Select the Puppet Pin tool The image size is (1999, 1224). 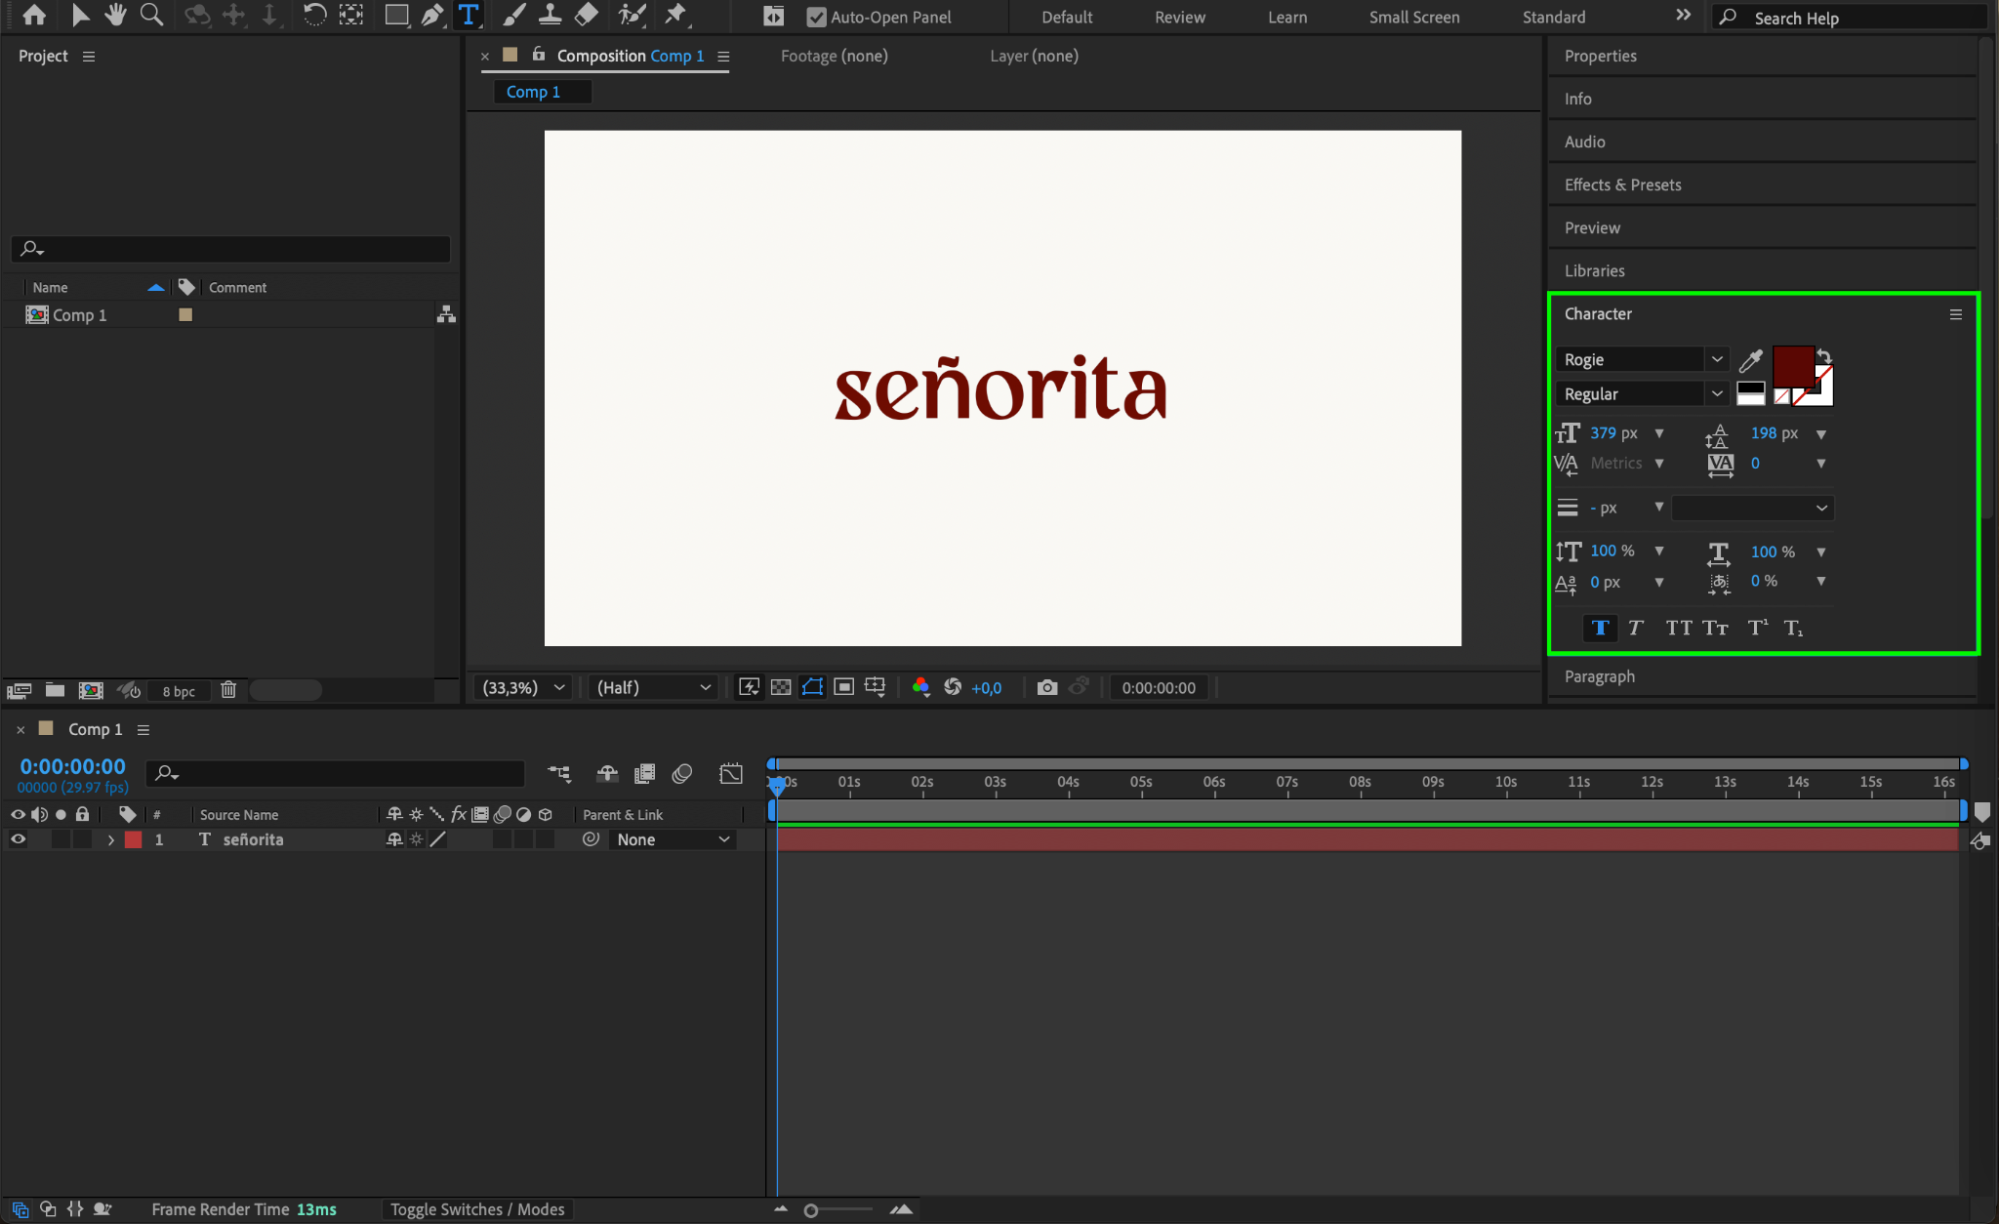[676, 15]
